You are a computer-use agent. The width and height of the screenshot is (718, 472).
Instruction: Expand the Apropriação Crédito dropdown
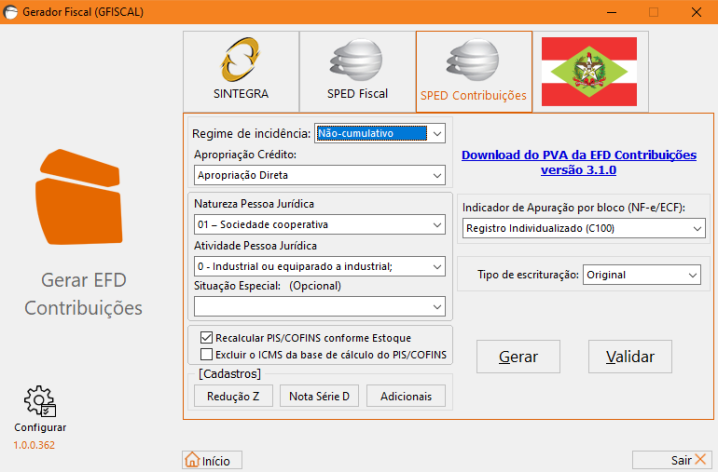[320, 175]
